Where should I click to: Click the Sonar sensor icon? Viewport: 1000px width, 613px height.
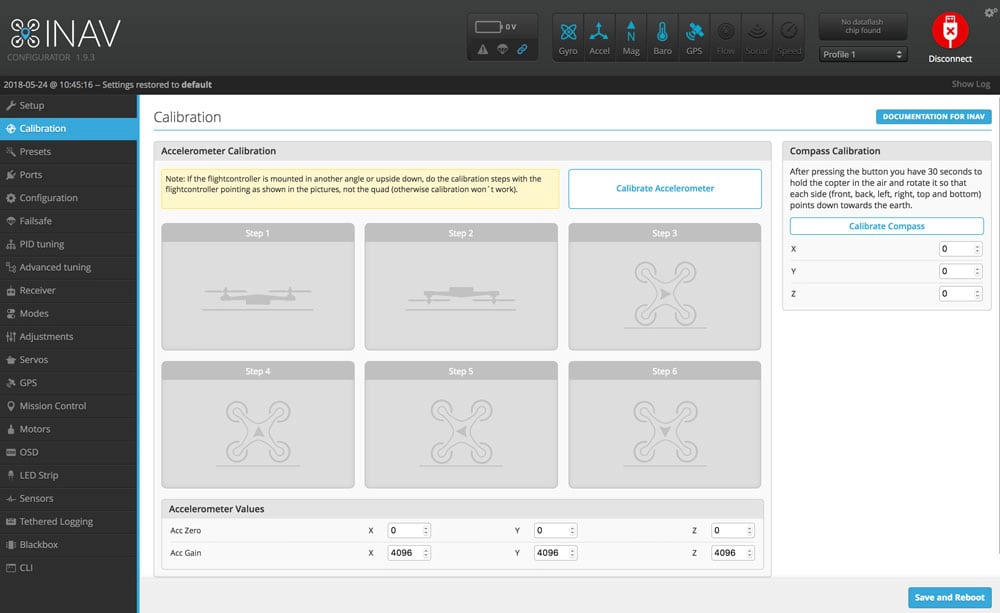757,38
